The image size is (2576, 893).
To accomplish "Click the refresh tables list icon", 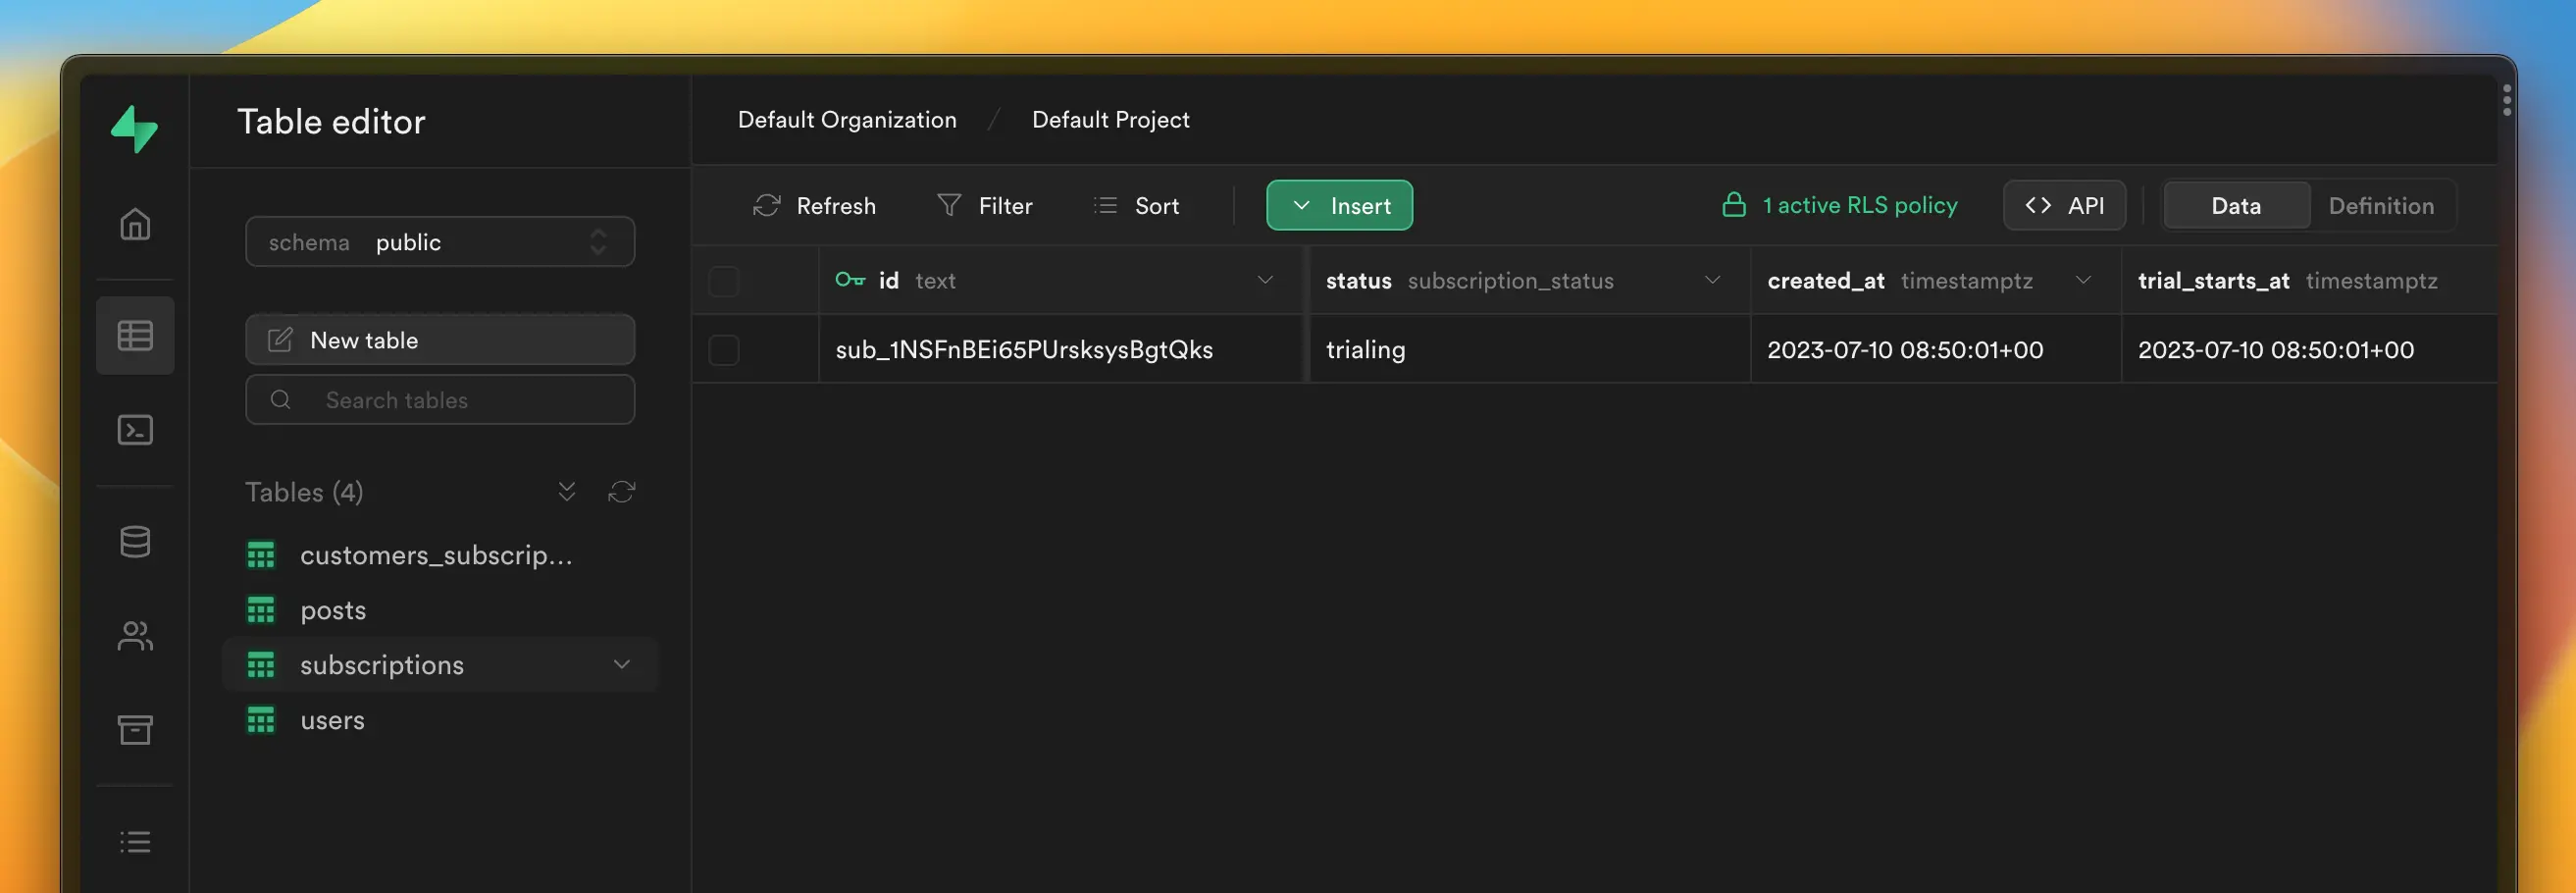I will pos(621,492).
